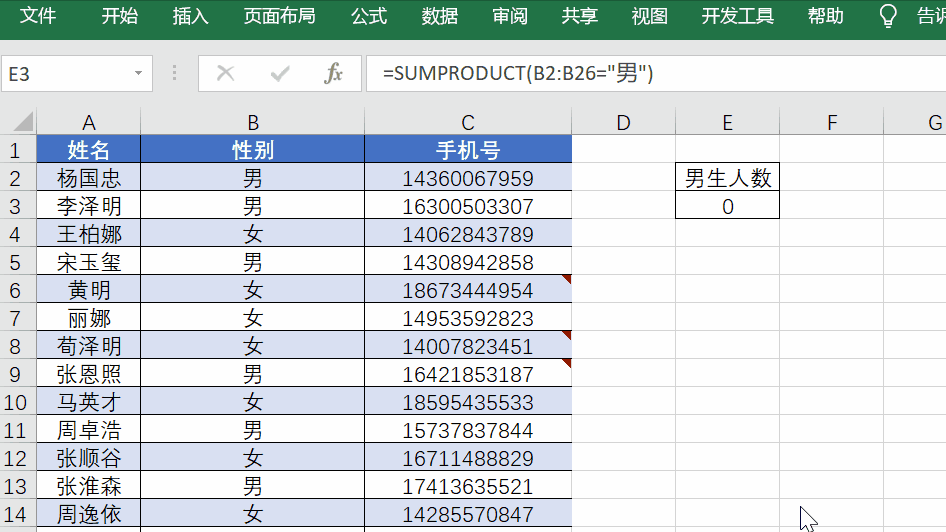Click the Select All triangle corner

24,122
